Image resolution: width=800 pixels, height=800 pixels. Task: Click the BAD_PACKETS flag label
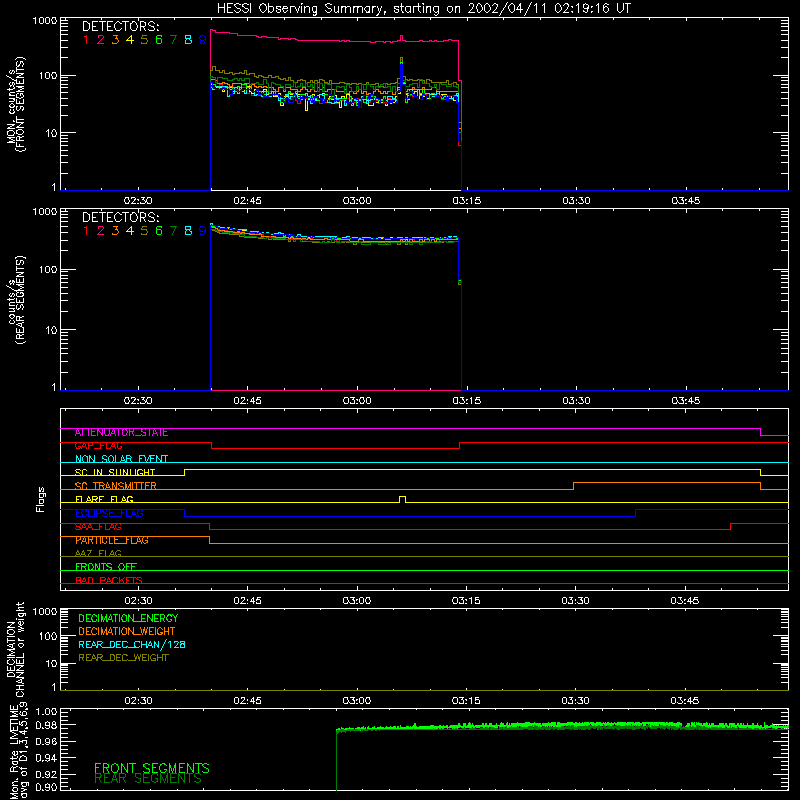(109, 580)
